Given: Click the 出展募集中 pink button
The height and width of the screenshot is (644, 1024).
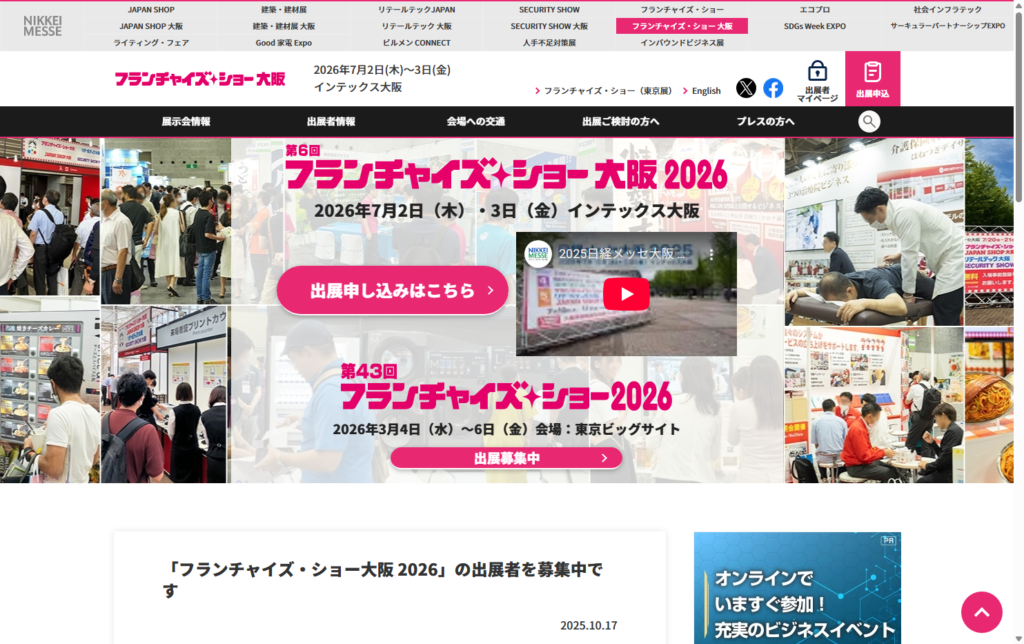Looking at the screenshot, I should point(506,458).
